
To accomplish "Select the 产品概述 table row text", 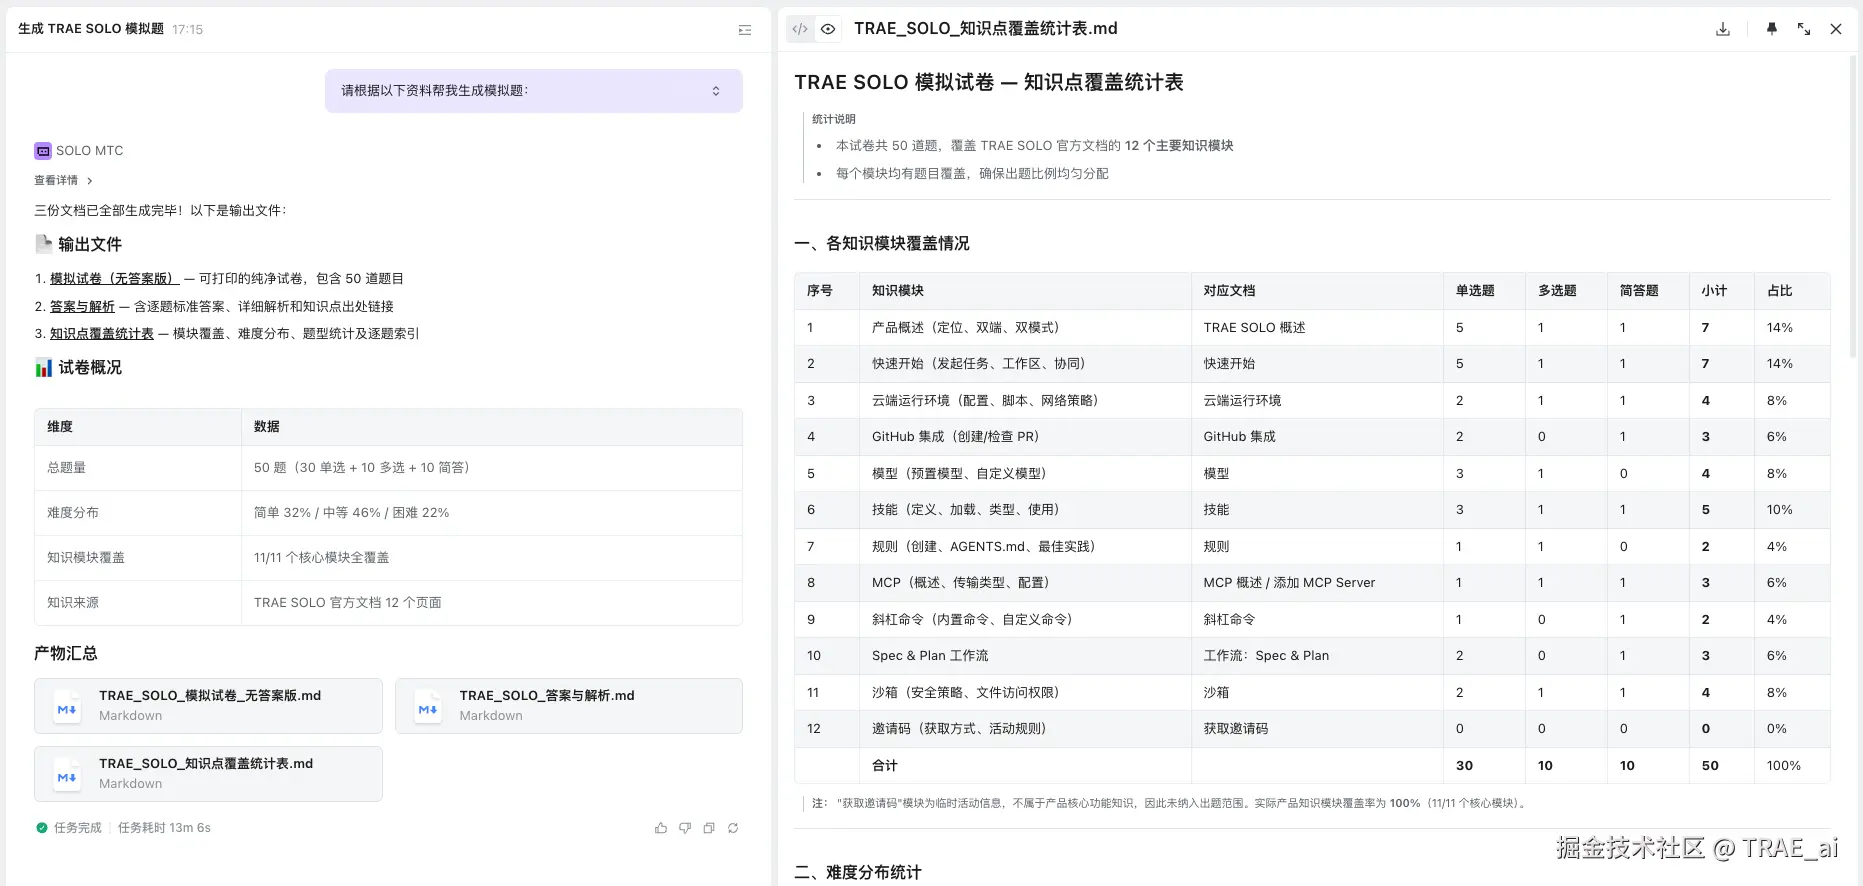I will point(965,328).
